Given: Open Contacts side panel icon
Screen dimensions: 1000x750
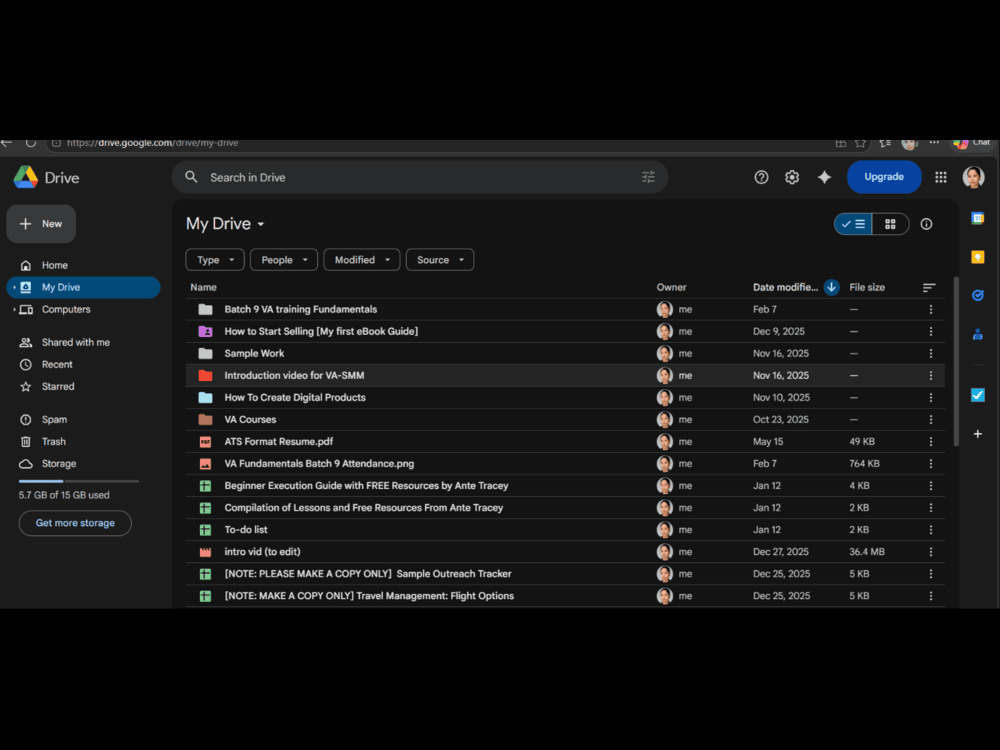Looking at the screenshot, I should tap(977, 334).
